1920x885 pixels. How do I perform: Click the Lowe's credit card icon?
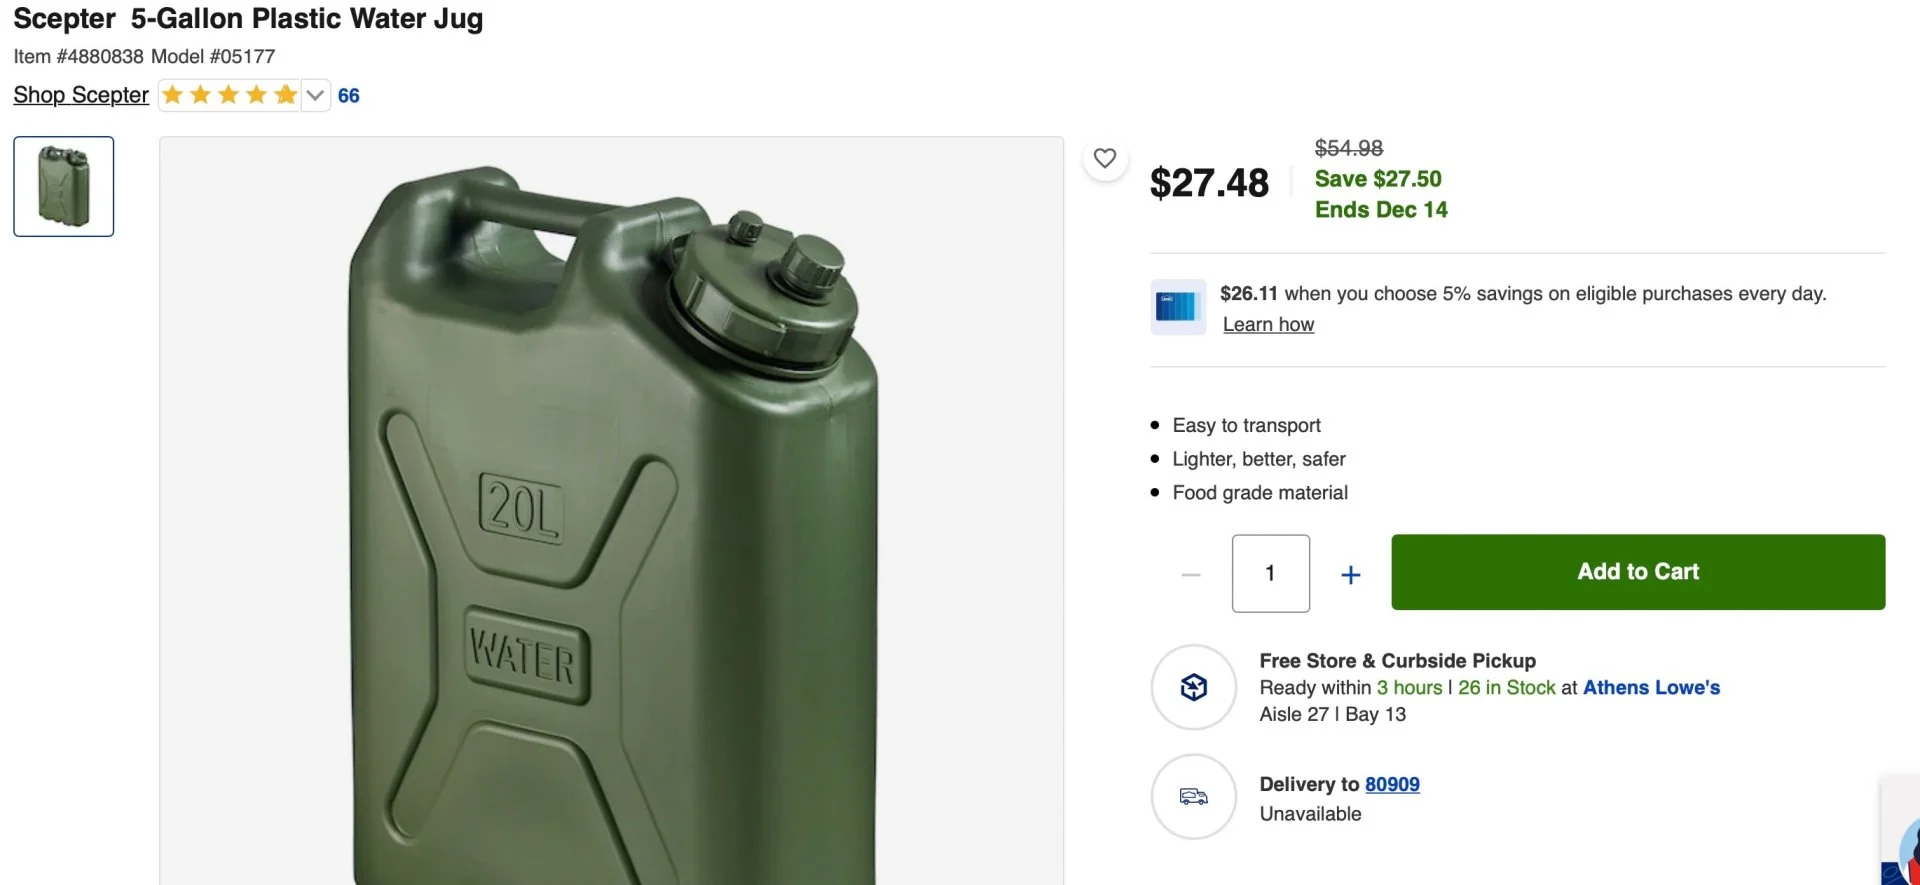tap(1177, 307)
